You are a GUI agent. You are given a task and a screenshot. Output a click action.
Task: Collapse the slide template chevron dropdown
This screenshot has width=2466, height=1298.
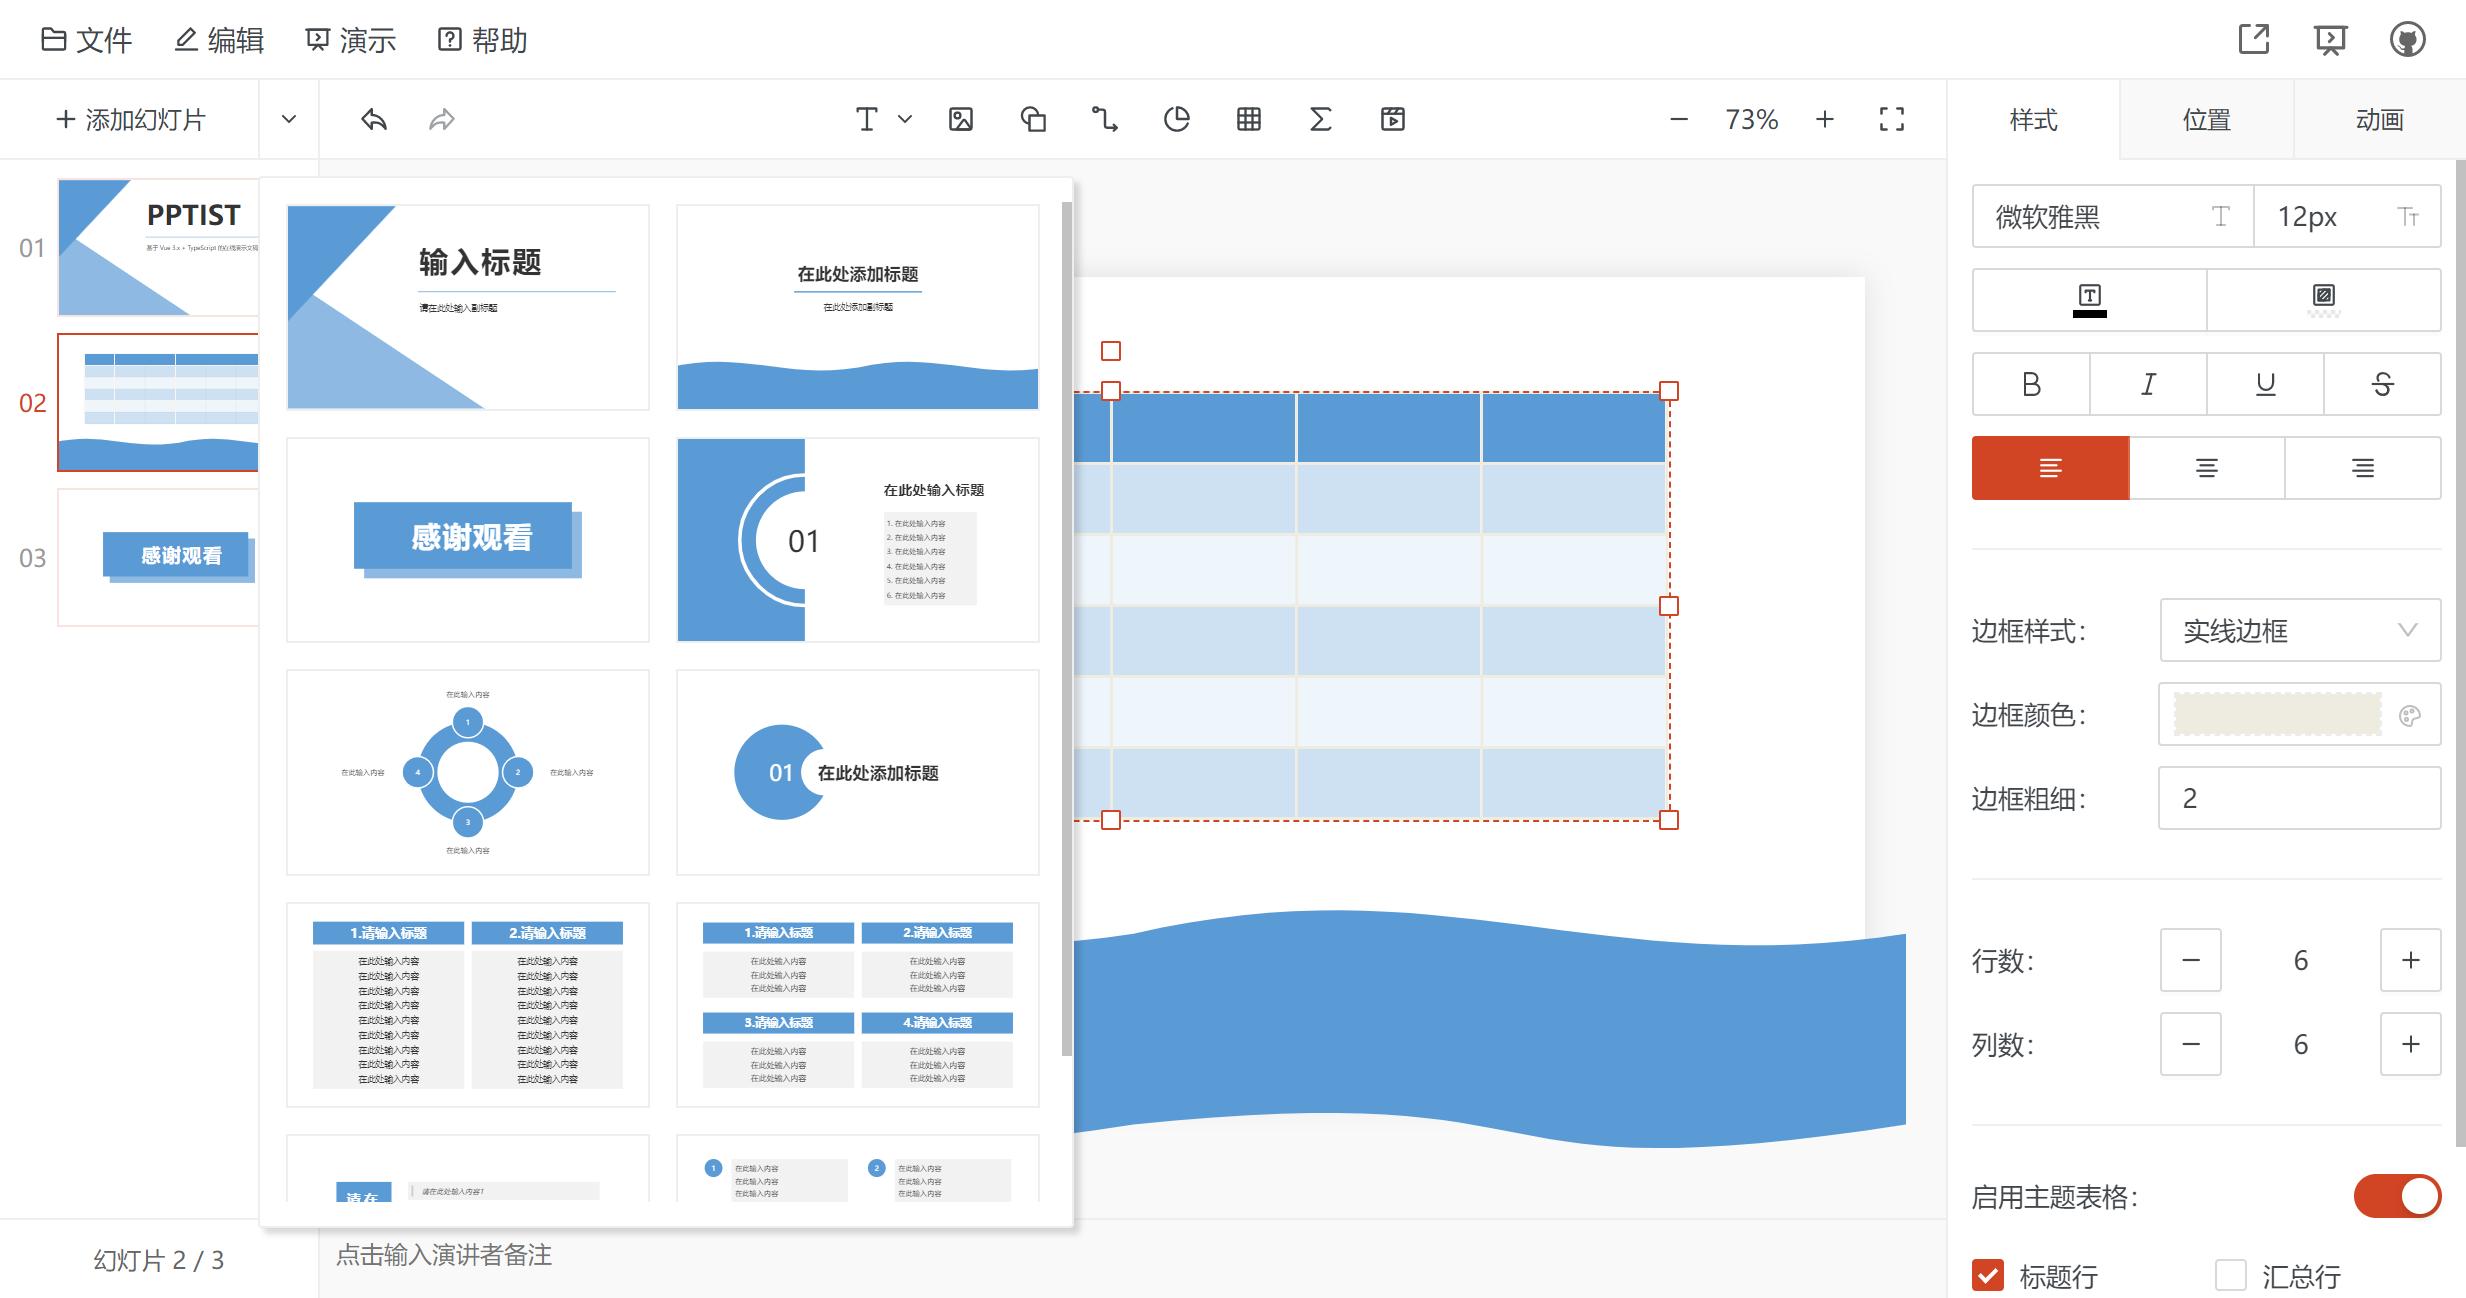pos(289,120)
